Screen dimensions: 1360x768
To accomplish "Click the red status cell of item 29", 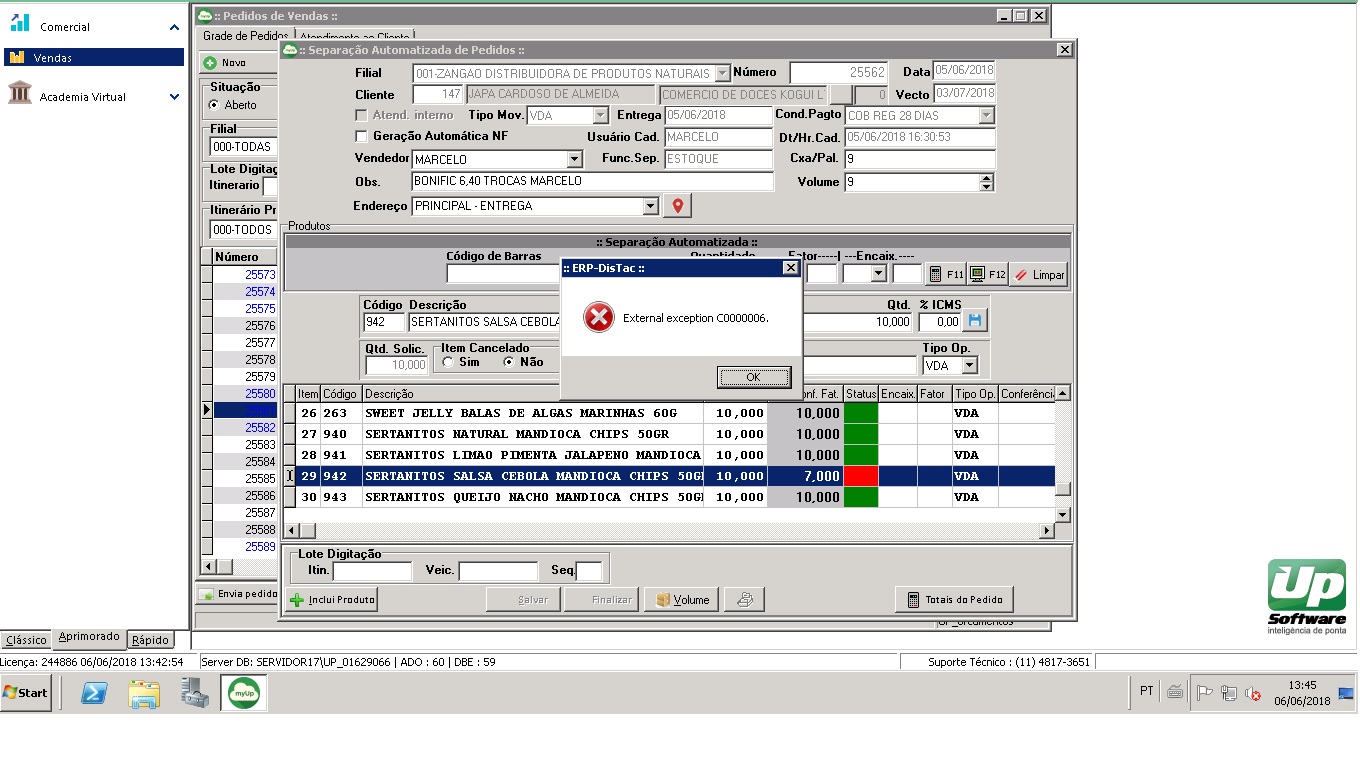I will point(860,476).
